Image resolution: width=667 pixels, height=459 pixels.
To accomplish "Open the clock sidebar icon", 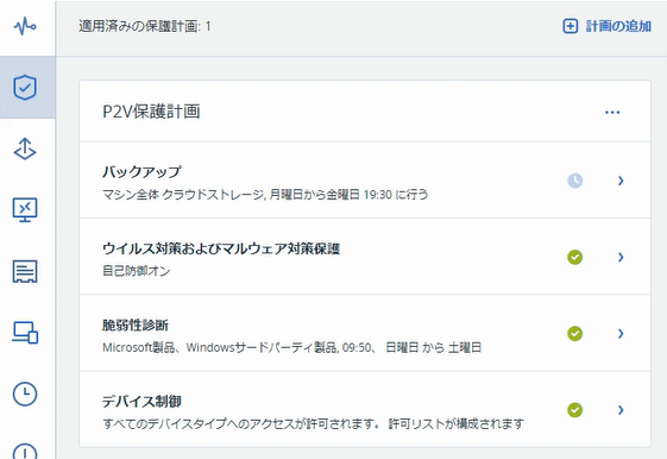I will click(x=25, y=394).
